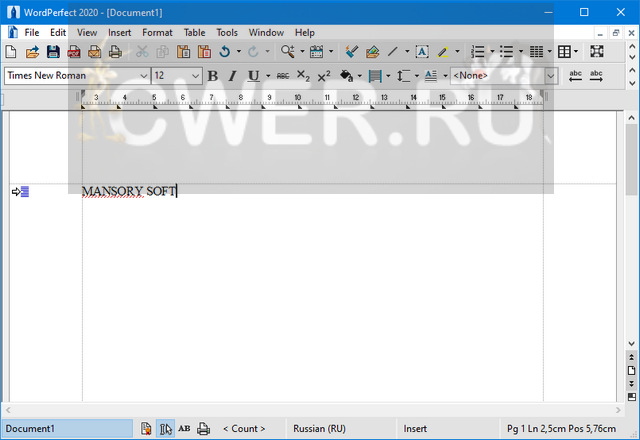This screenshot has height=440, width=640.
Task: Click the < Count > status bar button
Action: coord(244,428)
